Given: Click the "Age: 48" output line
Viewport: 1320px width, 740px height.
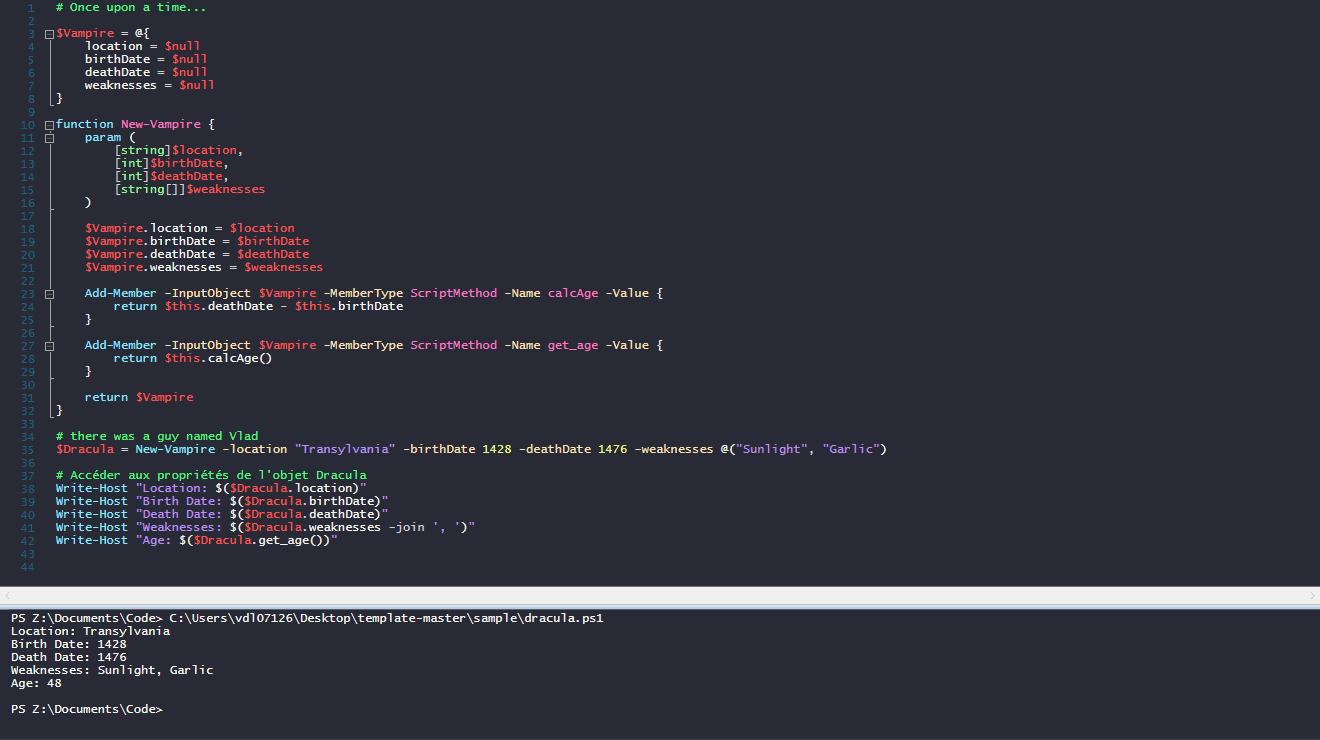Looking at the screenshot, I should [x=35, y=682].
